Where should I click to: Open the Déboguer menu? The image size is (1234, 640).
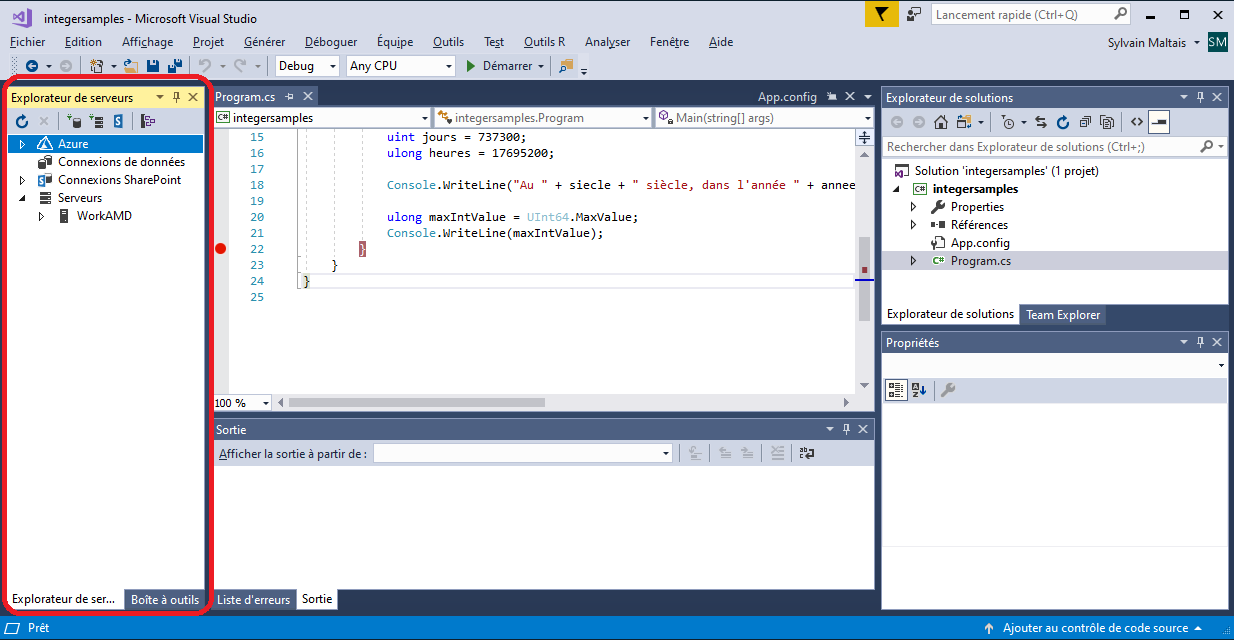point(330,42)
